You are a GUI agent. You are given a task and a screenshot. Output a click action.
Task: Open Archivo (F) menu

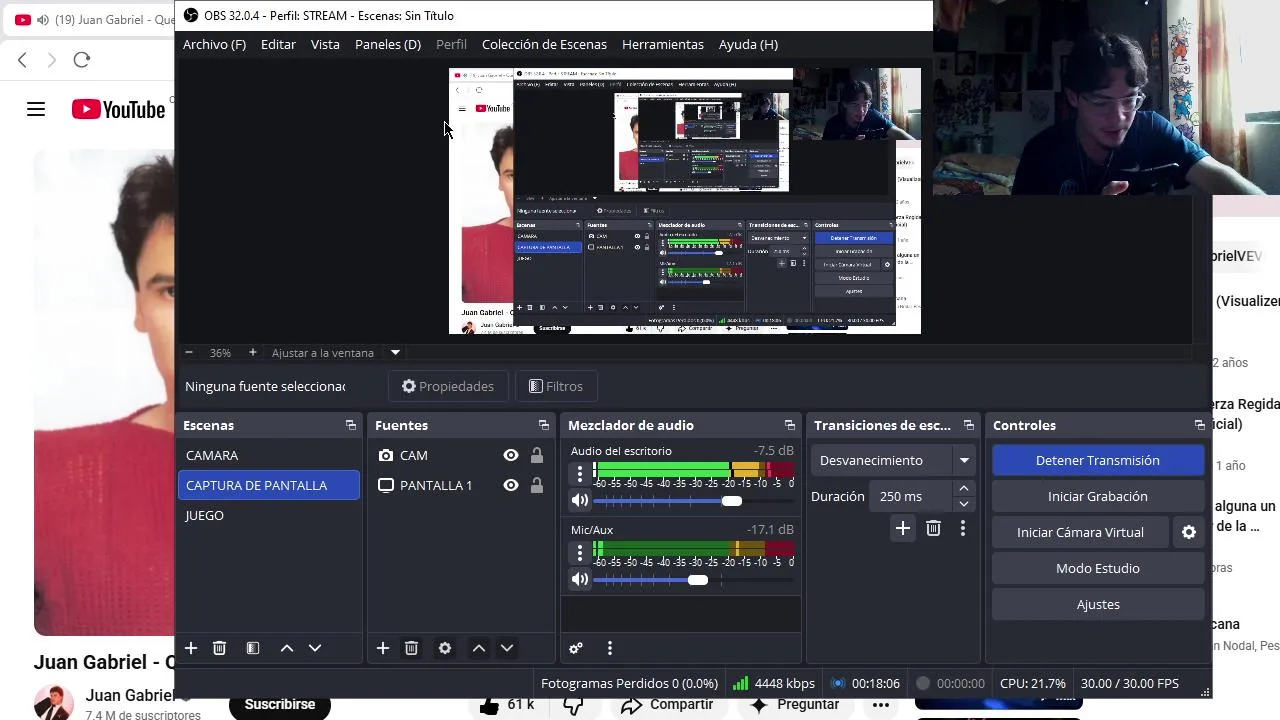pyautogui.click(x=214, y=44)
